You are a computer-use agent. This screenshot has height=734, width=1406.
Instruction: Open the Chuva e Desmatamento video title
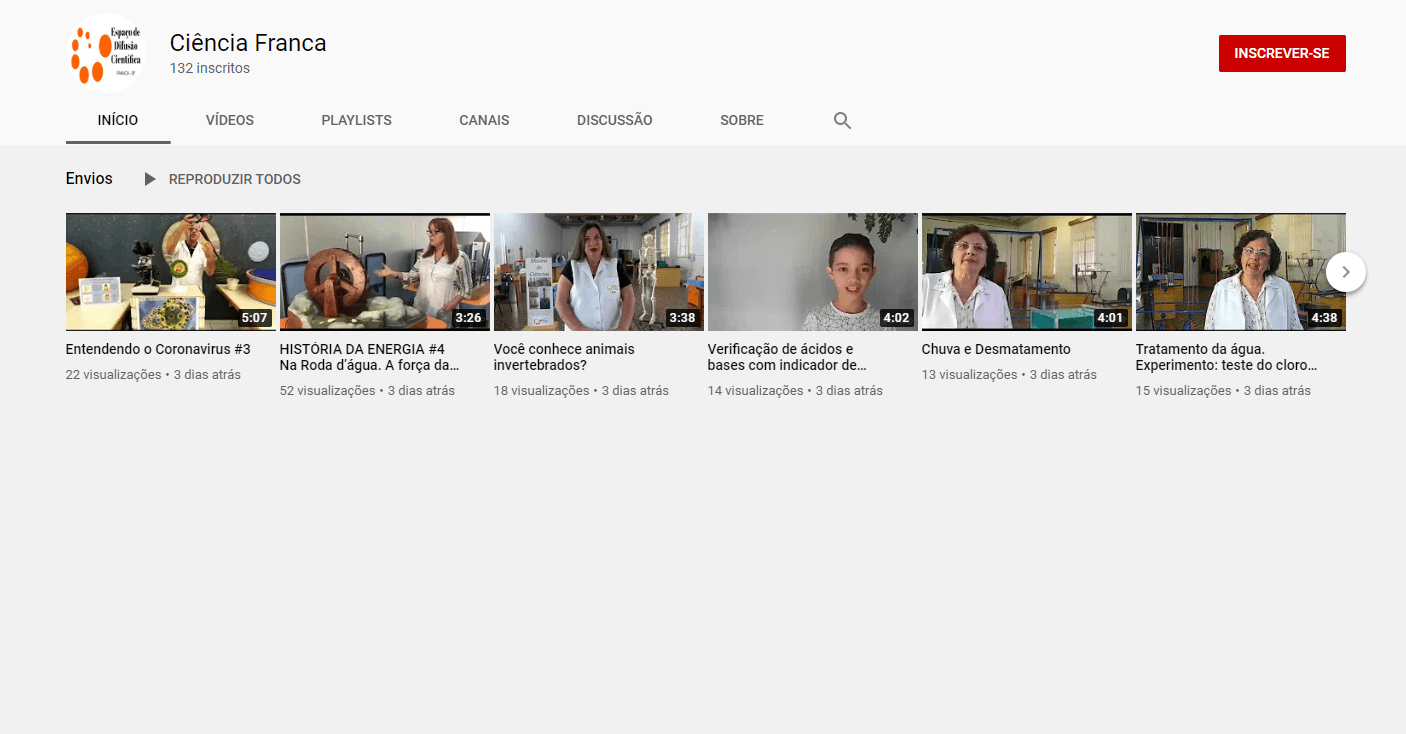point(996,348)
